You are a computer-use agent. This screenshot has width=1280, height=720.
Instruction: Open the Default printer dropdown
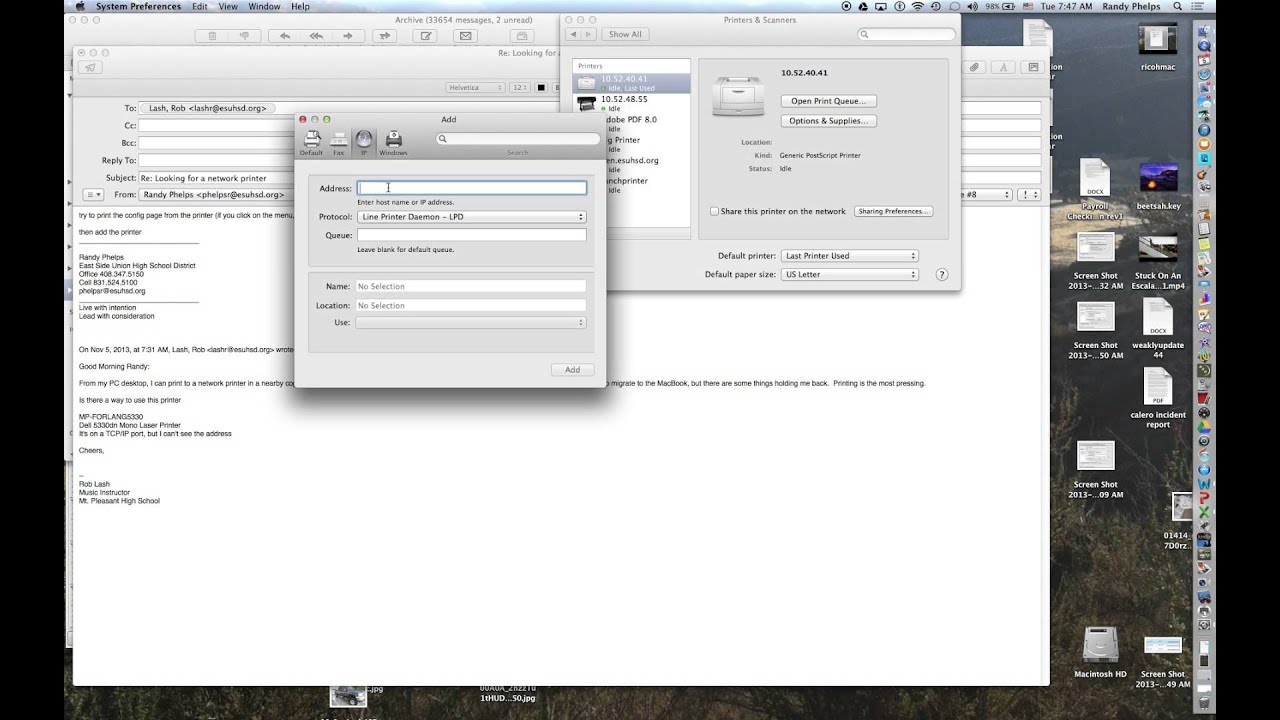pyautogui.click(x=850, y=256)
